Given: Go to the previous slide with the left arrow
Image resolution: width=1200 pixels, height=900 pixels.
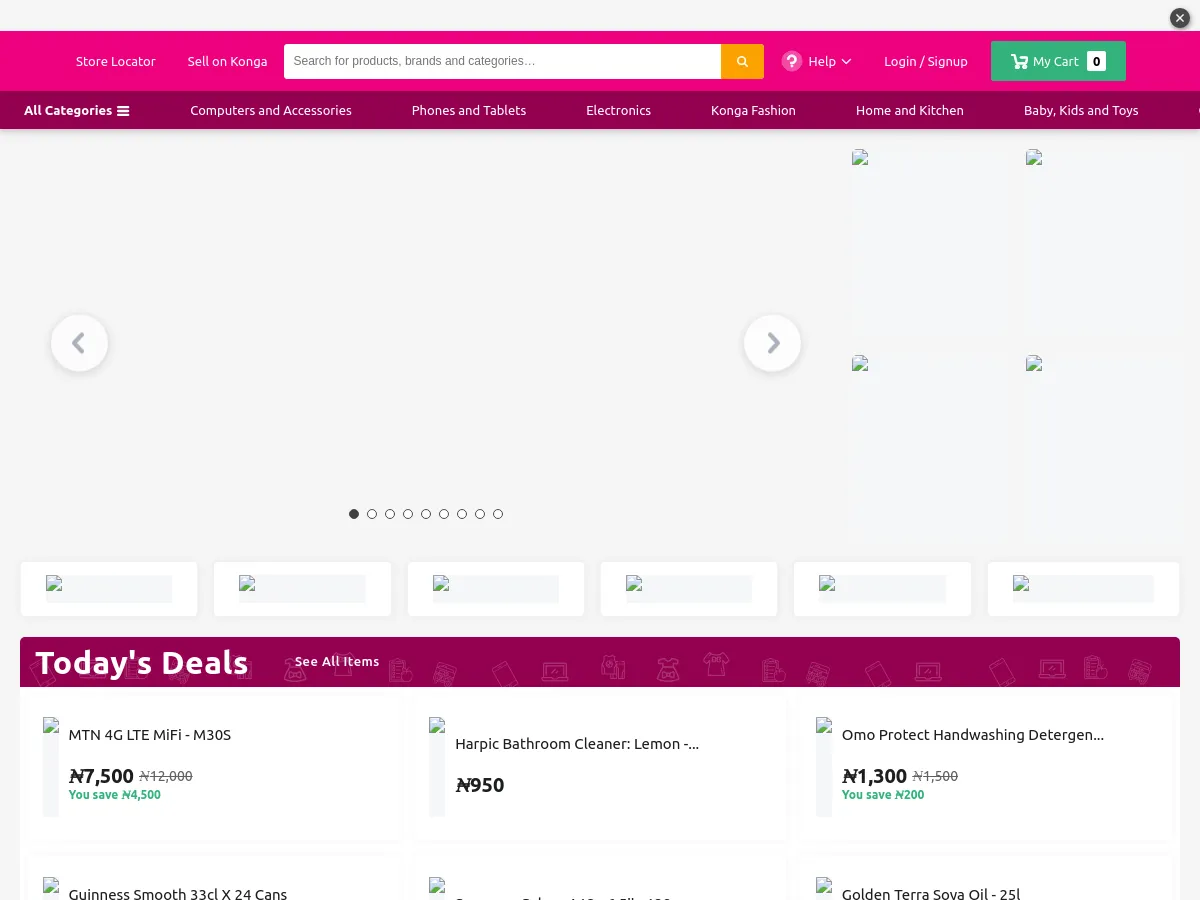Looking at the screenshot, I should click(x=79, y=343).
